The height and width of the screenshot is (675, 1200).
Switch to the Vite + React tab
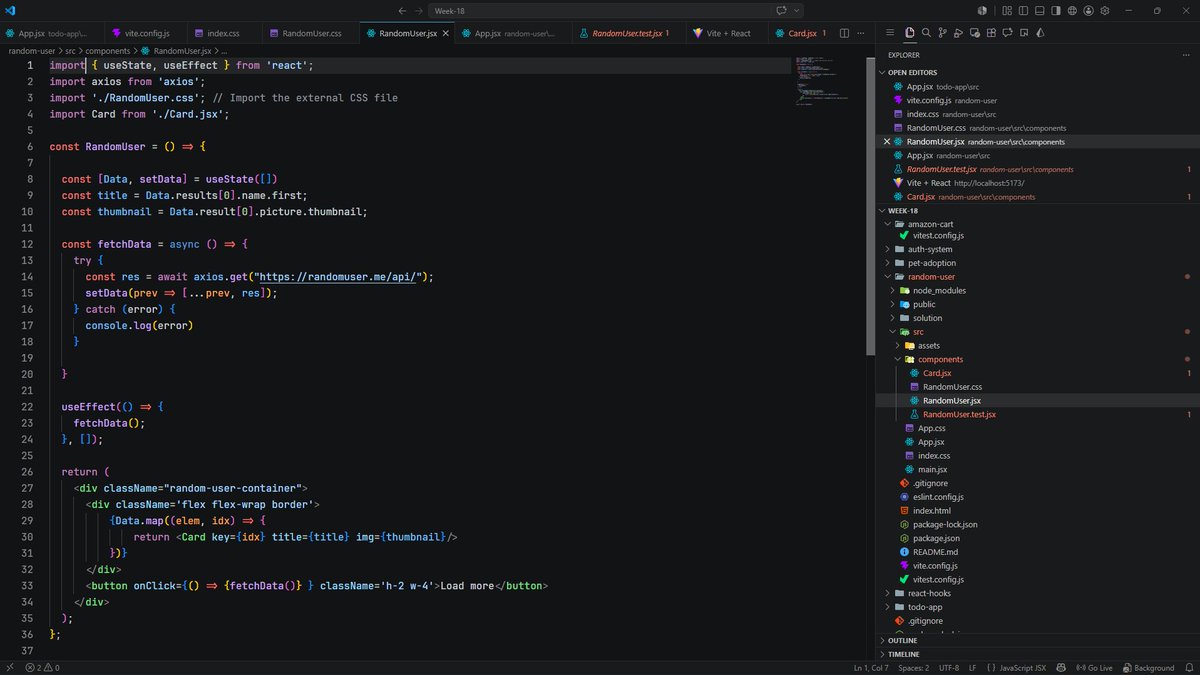click(727, 33)
